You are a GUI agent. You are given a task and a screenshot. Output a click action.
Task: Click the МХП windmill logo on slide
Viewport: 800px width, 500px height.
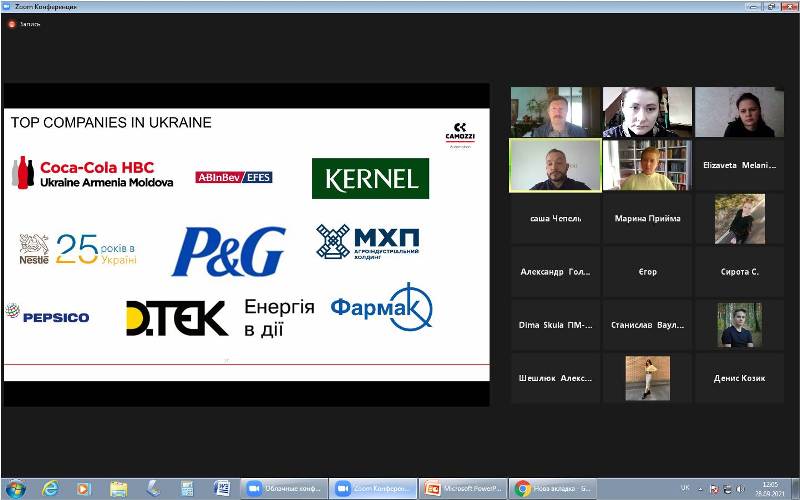(x=368, y=242)
